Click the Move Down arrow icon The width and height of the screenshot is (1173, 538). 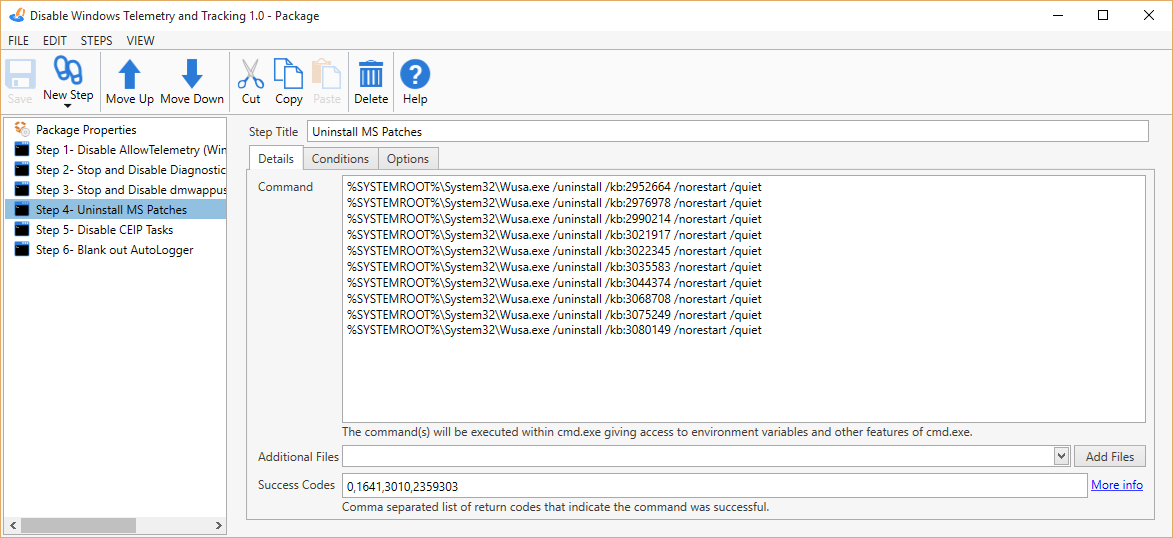[x=192, y=74]
